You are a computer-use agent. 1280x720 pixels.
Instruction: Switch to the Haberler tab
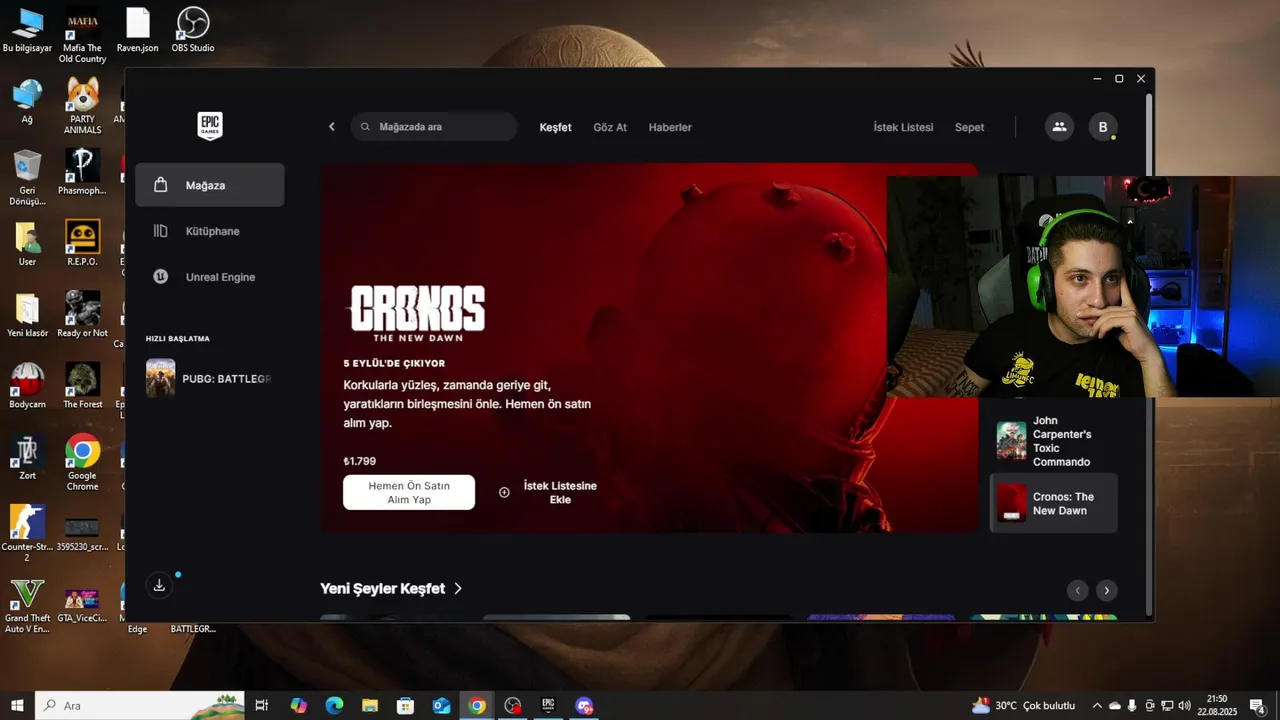click(670, 127)
